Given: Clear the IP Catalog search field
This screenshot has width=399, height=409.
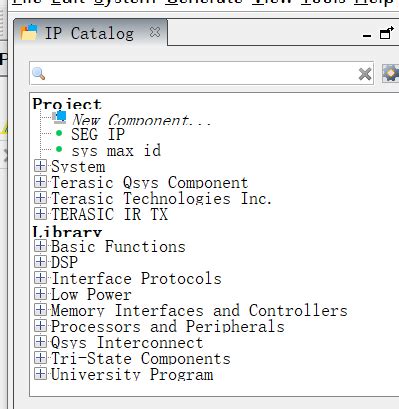Looking at the screenshot, I should pos(365,74).
